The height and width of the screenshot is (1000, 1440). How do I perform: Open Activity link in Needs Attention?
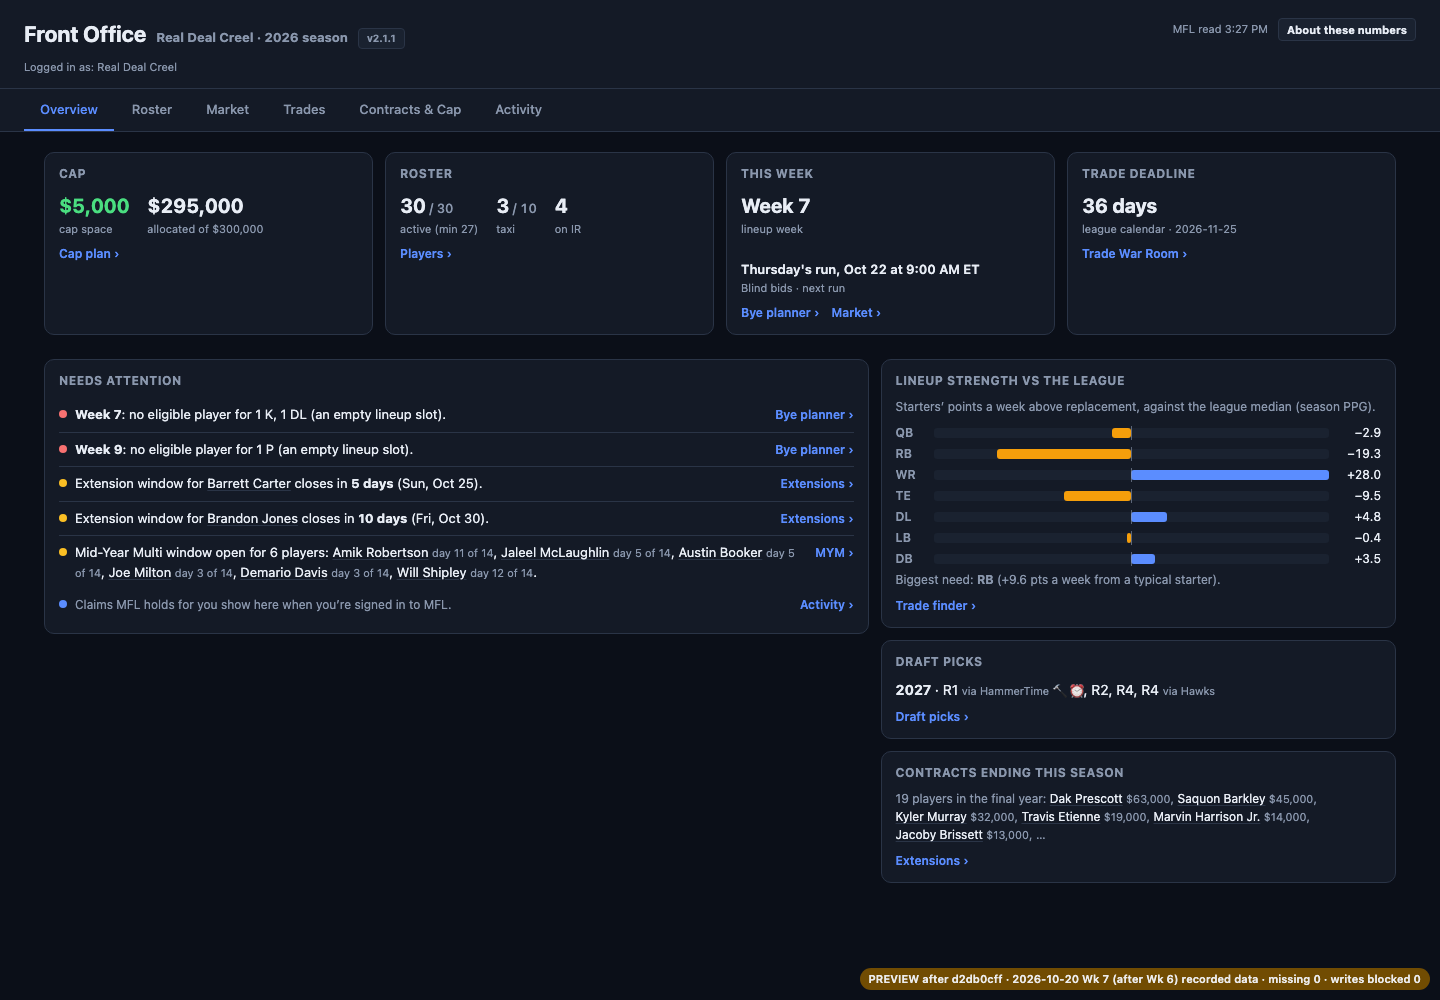point(826,605)
